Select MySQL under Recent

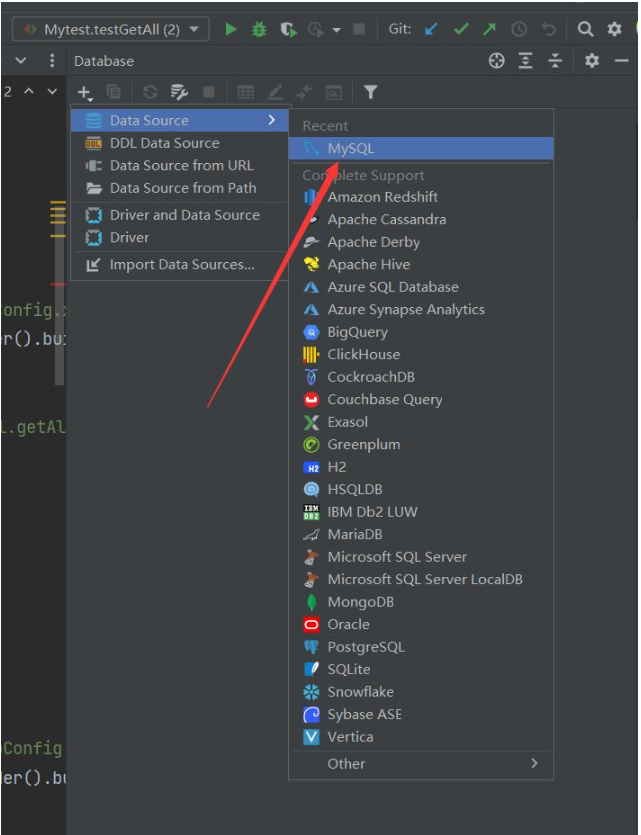421,148
